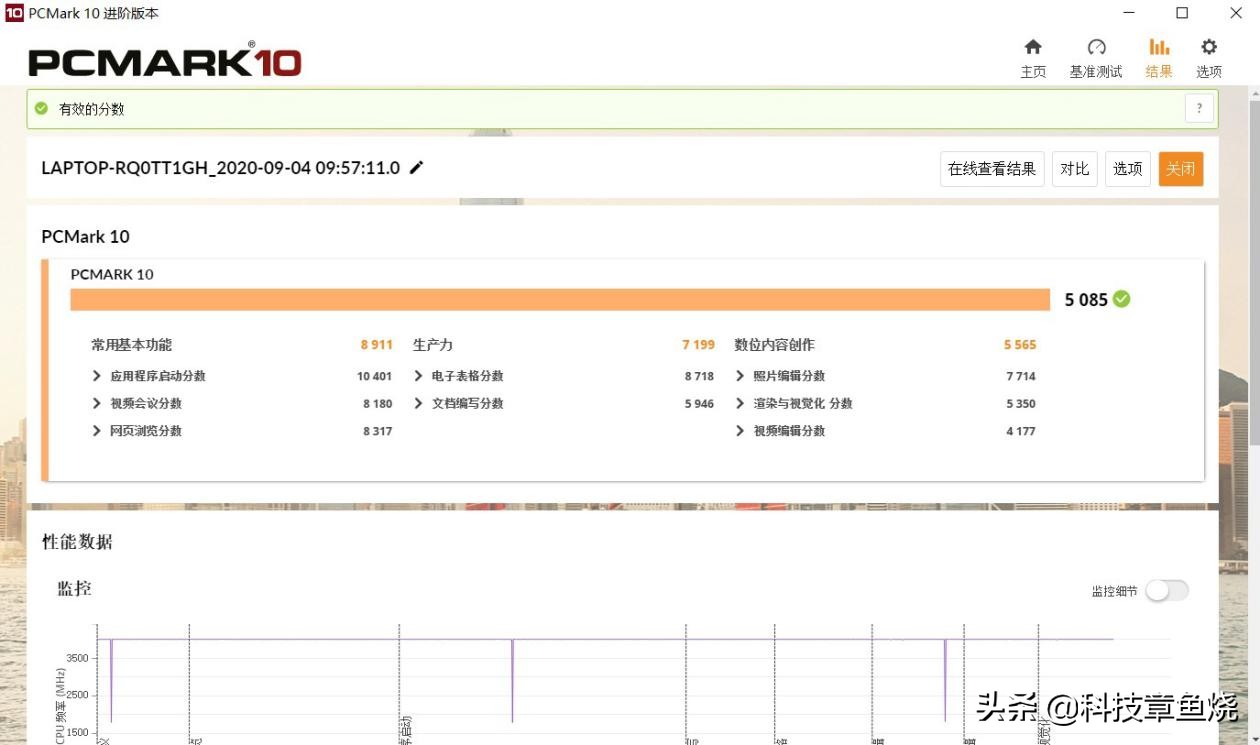
Task: Open the question mark help icon
Action: point(1199,108)
